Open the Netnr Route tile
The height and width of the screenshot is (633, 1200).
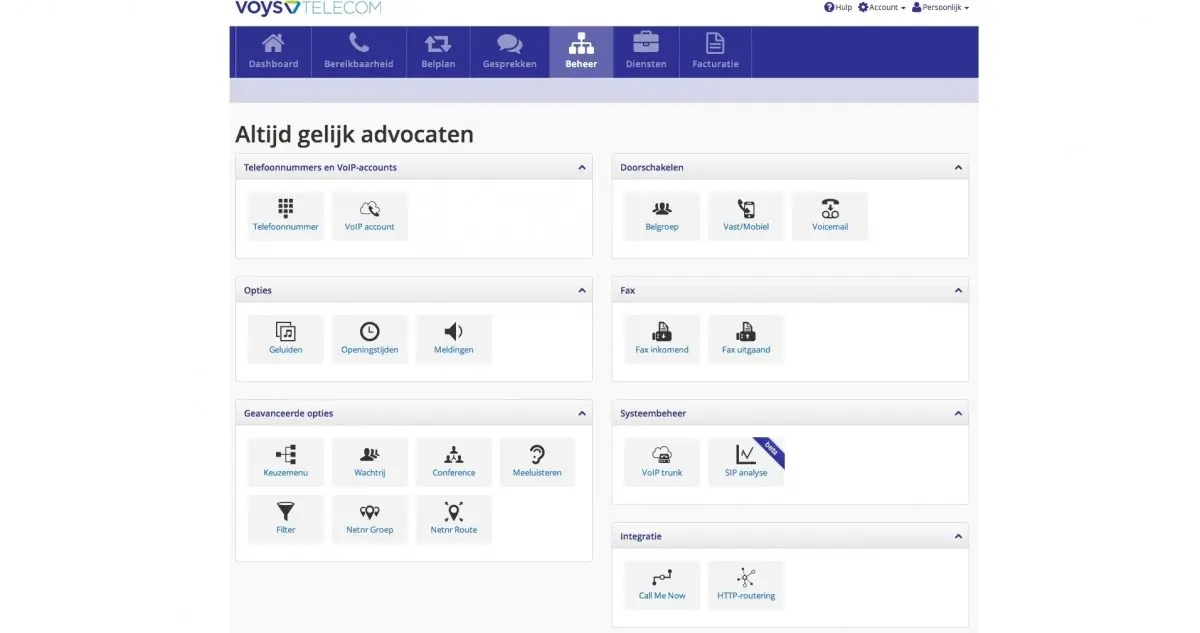(x=454, y=519)
